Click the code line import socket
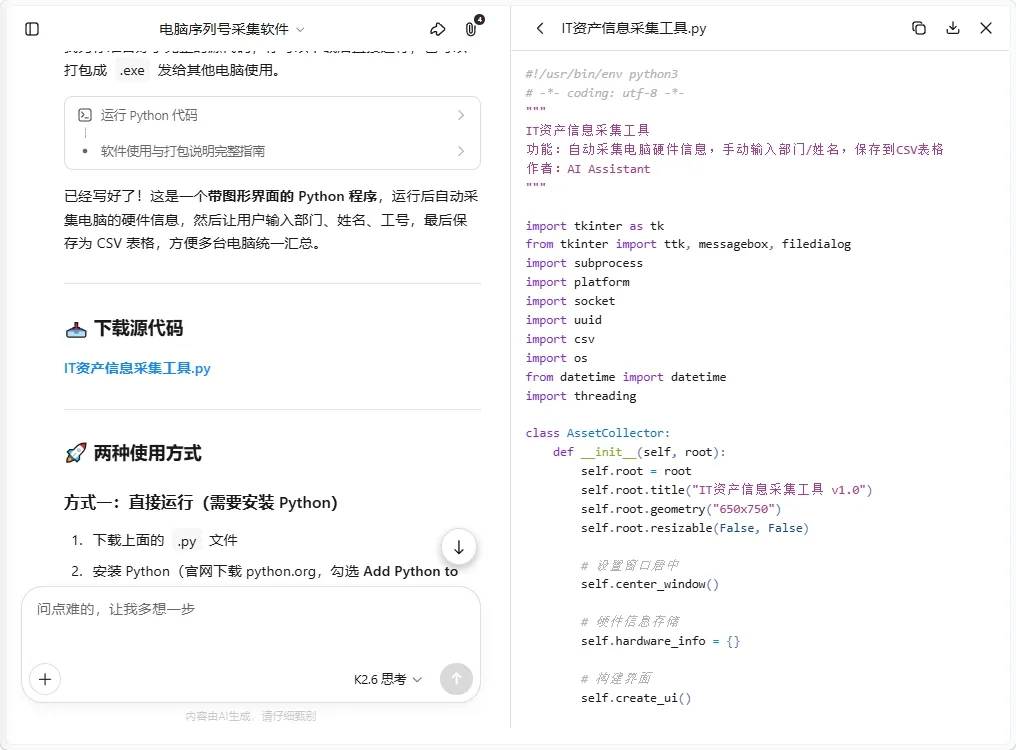1016x750 pixels. click(570, 301)
